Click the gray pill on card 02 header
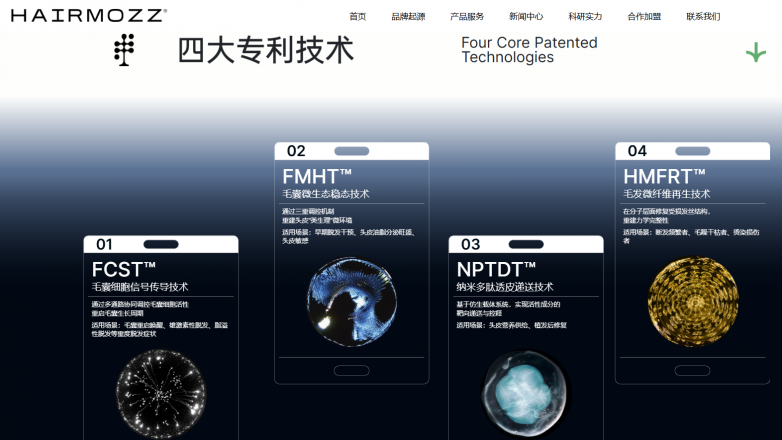 point(352,151)
